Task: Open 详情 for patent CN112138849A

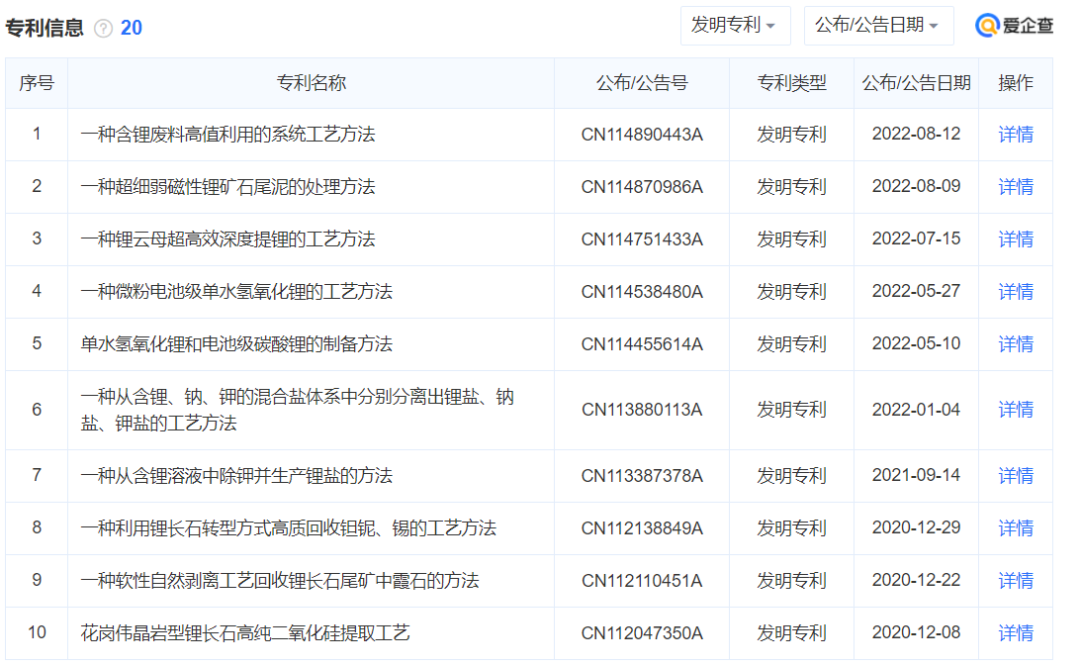Action: [1015, 528]
